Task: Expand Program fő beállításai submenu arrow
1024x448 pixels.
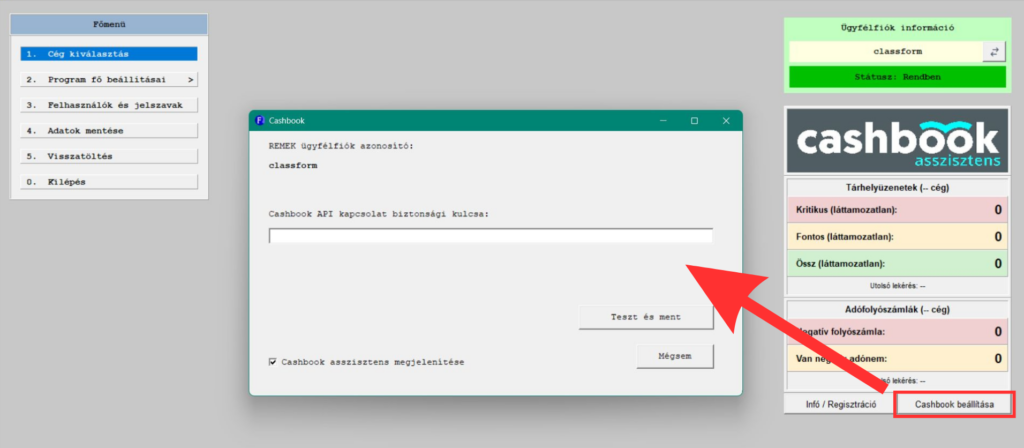Action: point(190,79)
